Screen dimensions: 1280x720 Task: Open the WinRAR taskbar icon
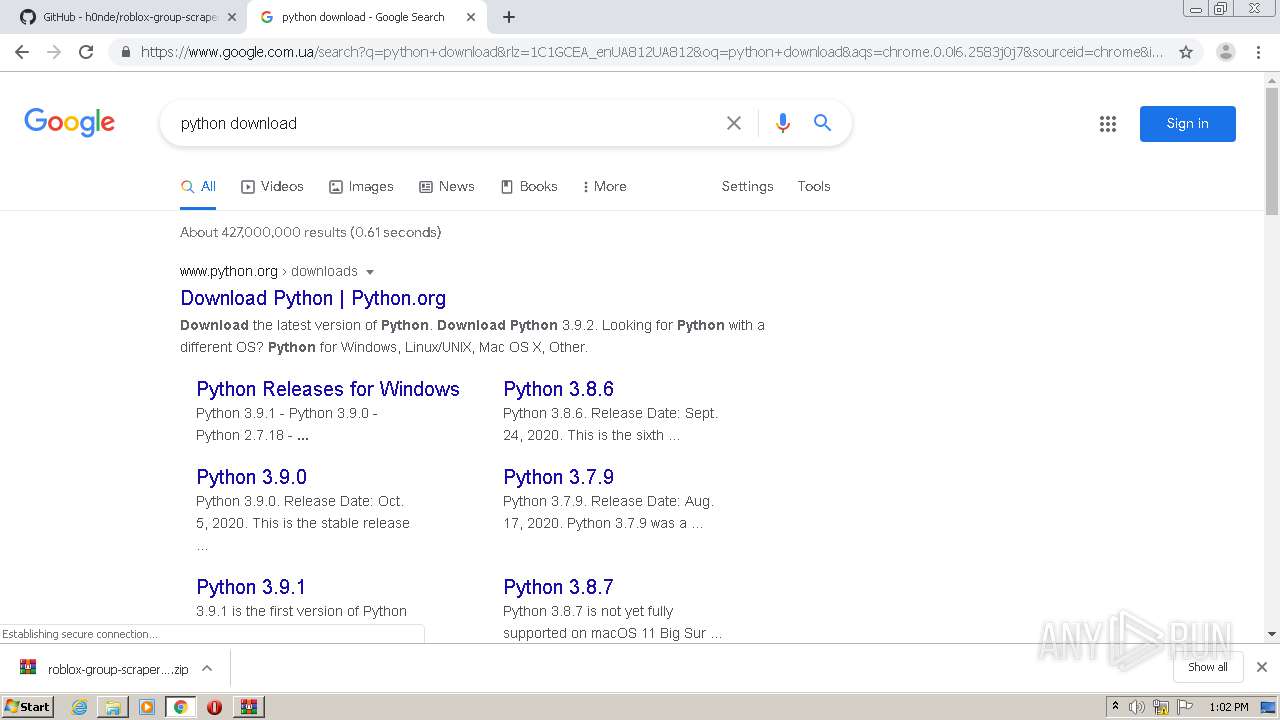pos(249,707)
